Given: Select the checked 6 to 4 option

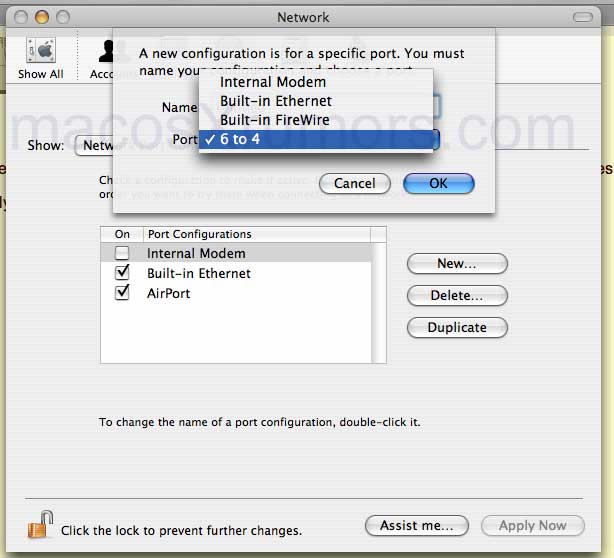Looking at the screenshot, I should pos(316,139).
